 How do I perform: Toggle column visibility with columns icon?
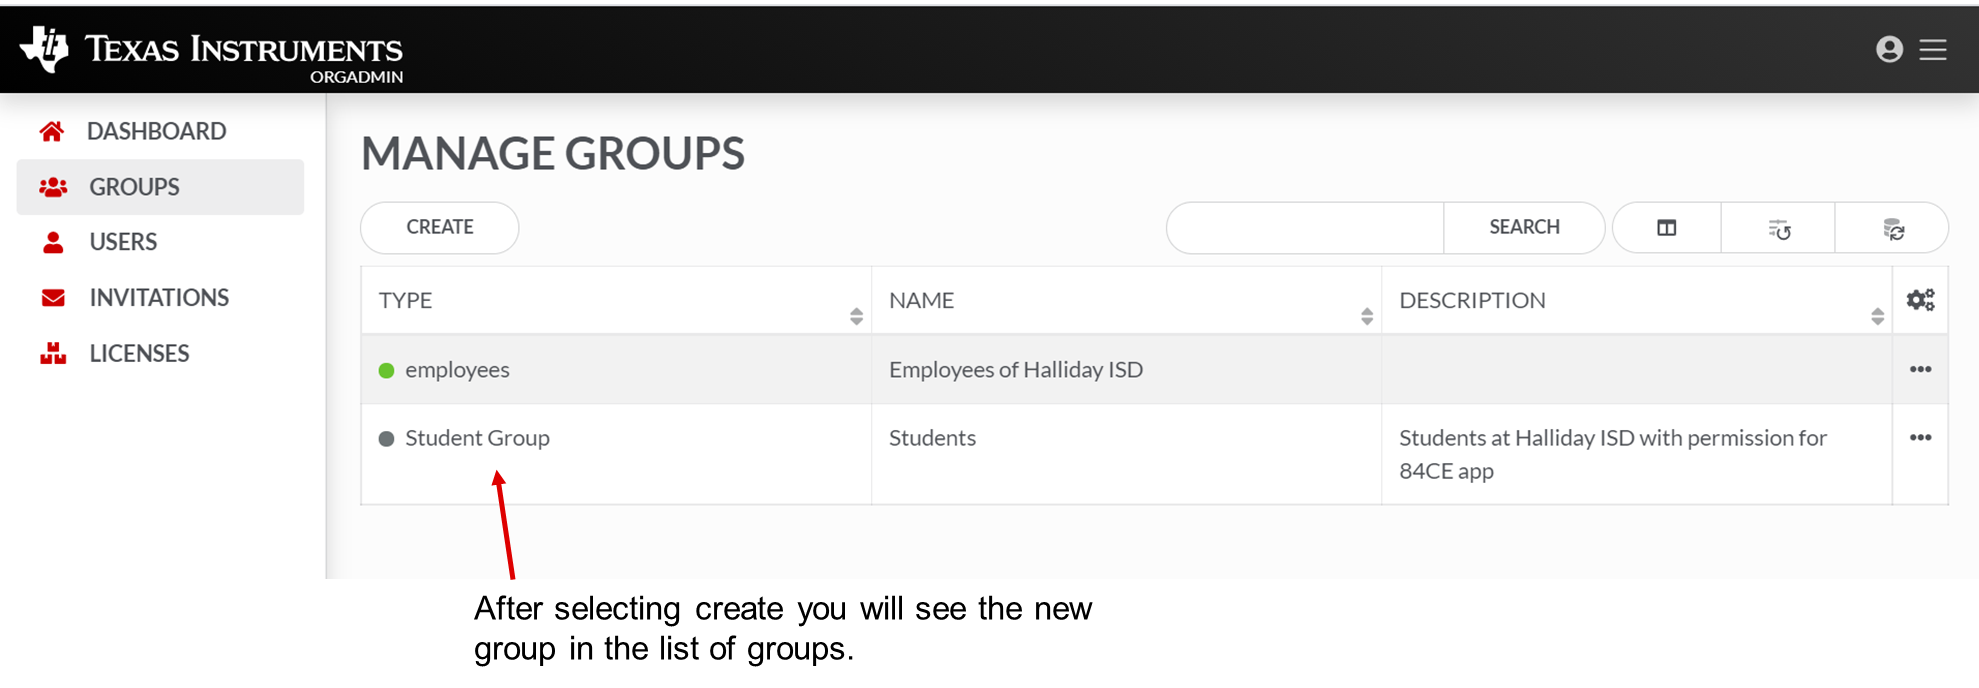1666,228
